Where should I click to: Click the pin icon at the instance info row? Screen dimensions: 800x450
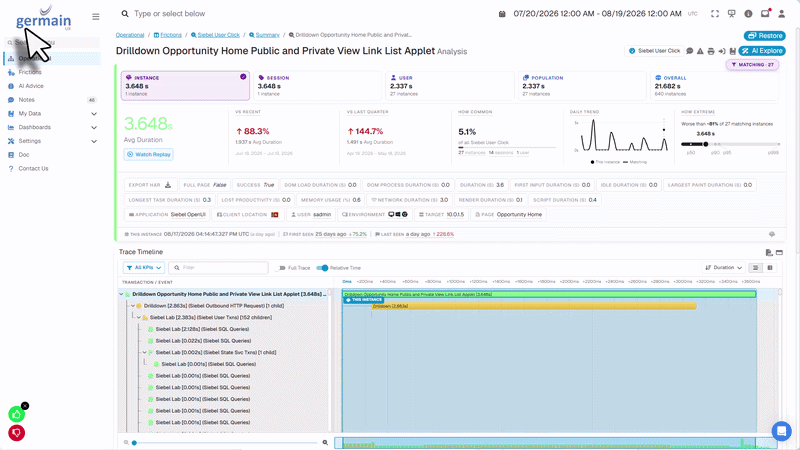(x=772, y=234)
